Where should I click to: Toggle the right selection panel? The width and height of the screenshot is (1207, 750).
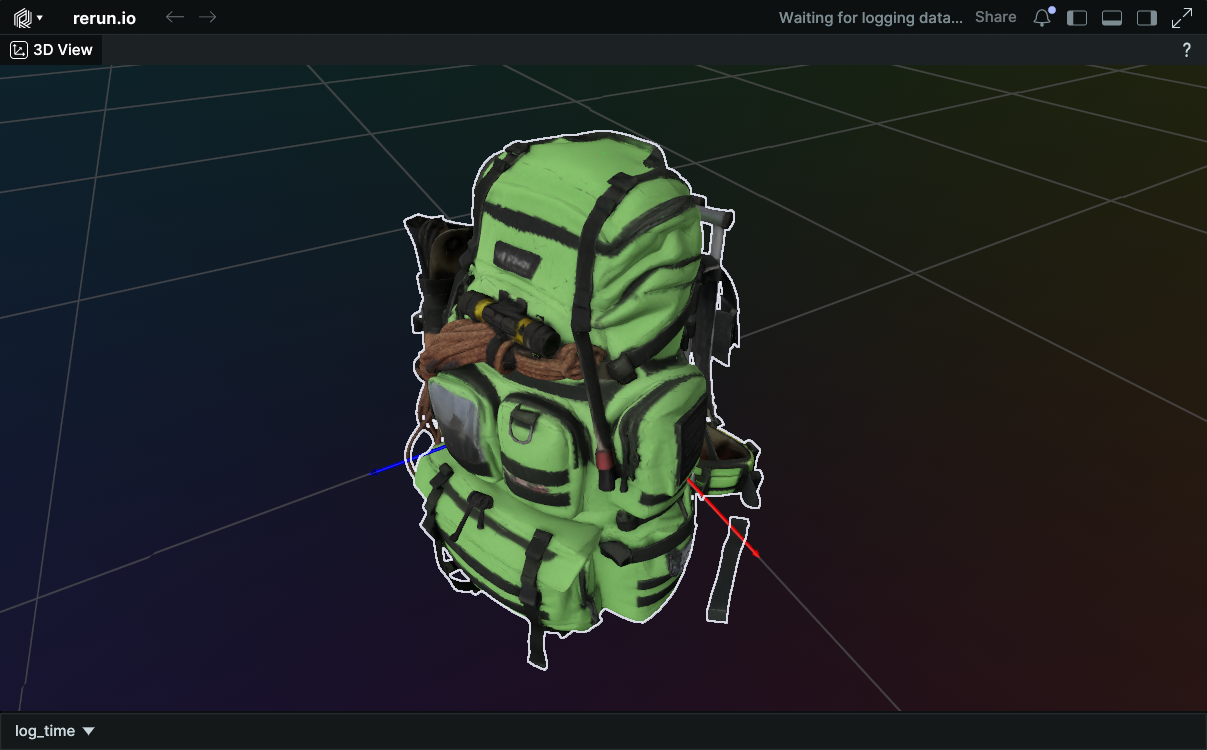coord(1147,18)
